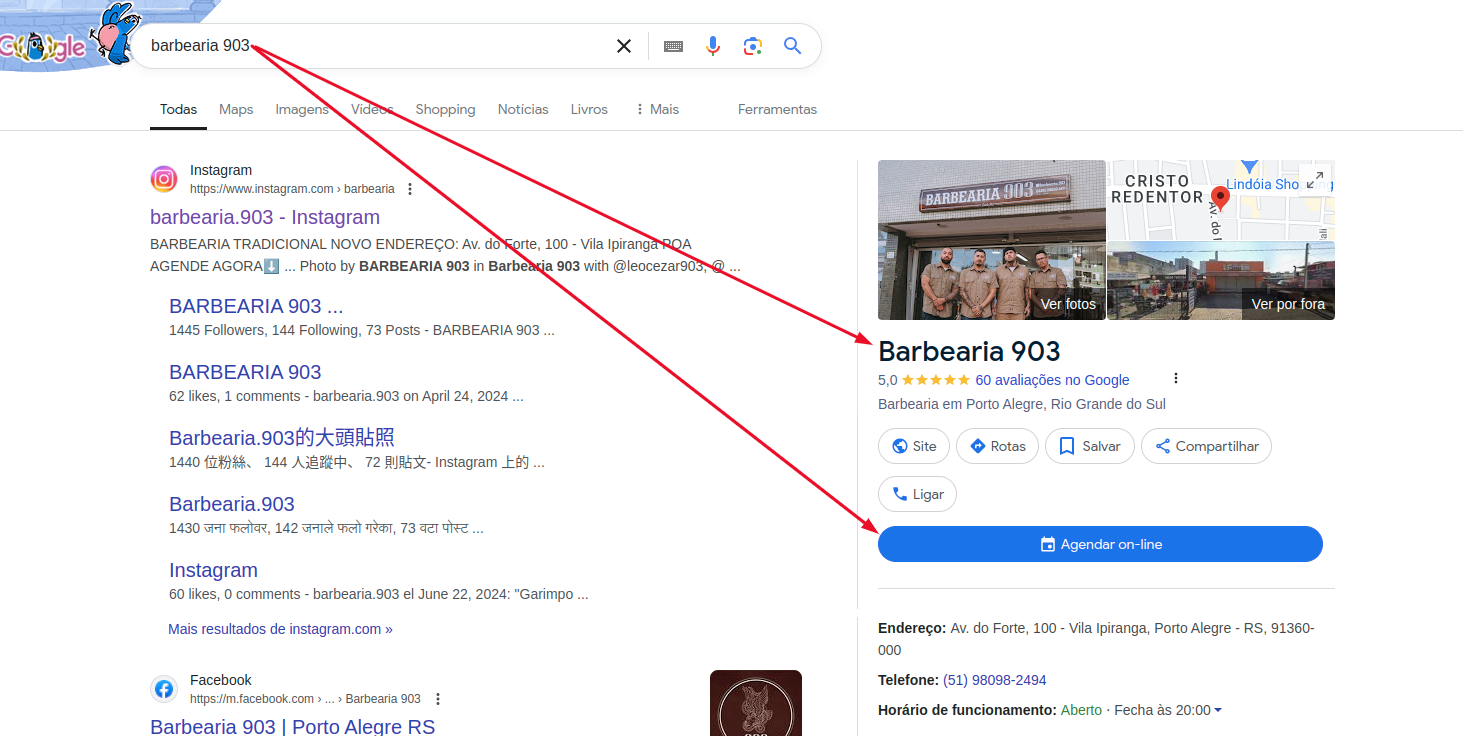The width and height of the screenshot is (1463, 736).
Task: Open the Ferramentas search tools
Action: [x=777, y=109]
